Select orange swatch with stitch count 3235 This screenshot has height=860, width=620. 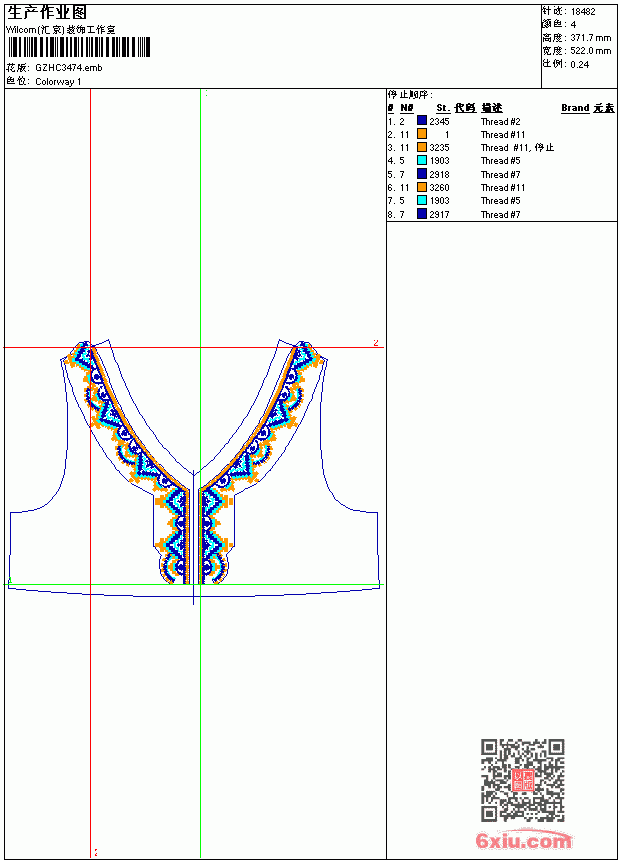click(x=421, y=147)
